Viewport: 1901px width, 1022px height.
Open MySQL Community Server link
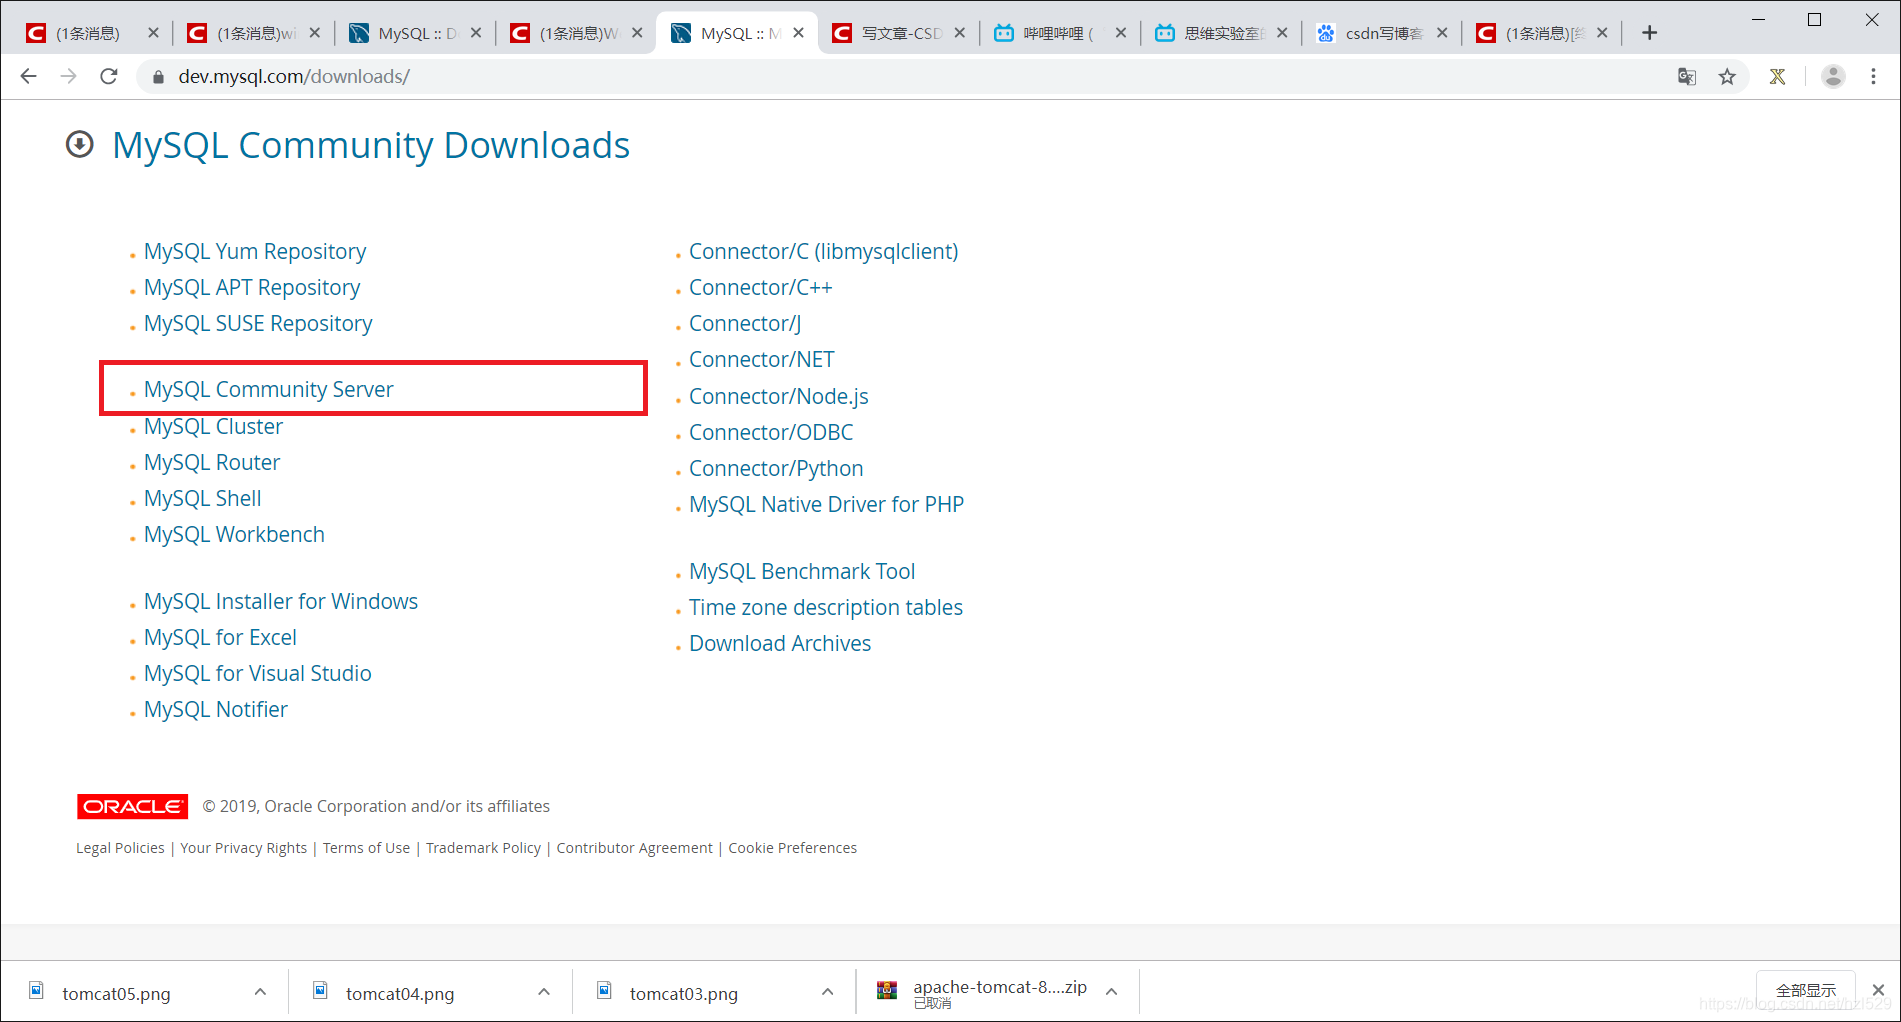pyautogui.click(x=268, y=389)
